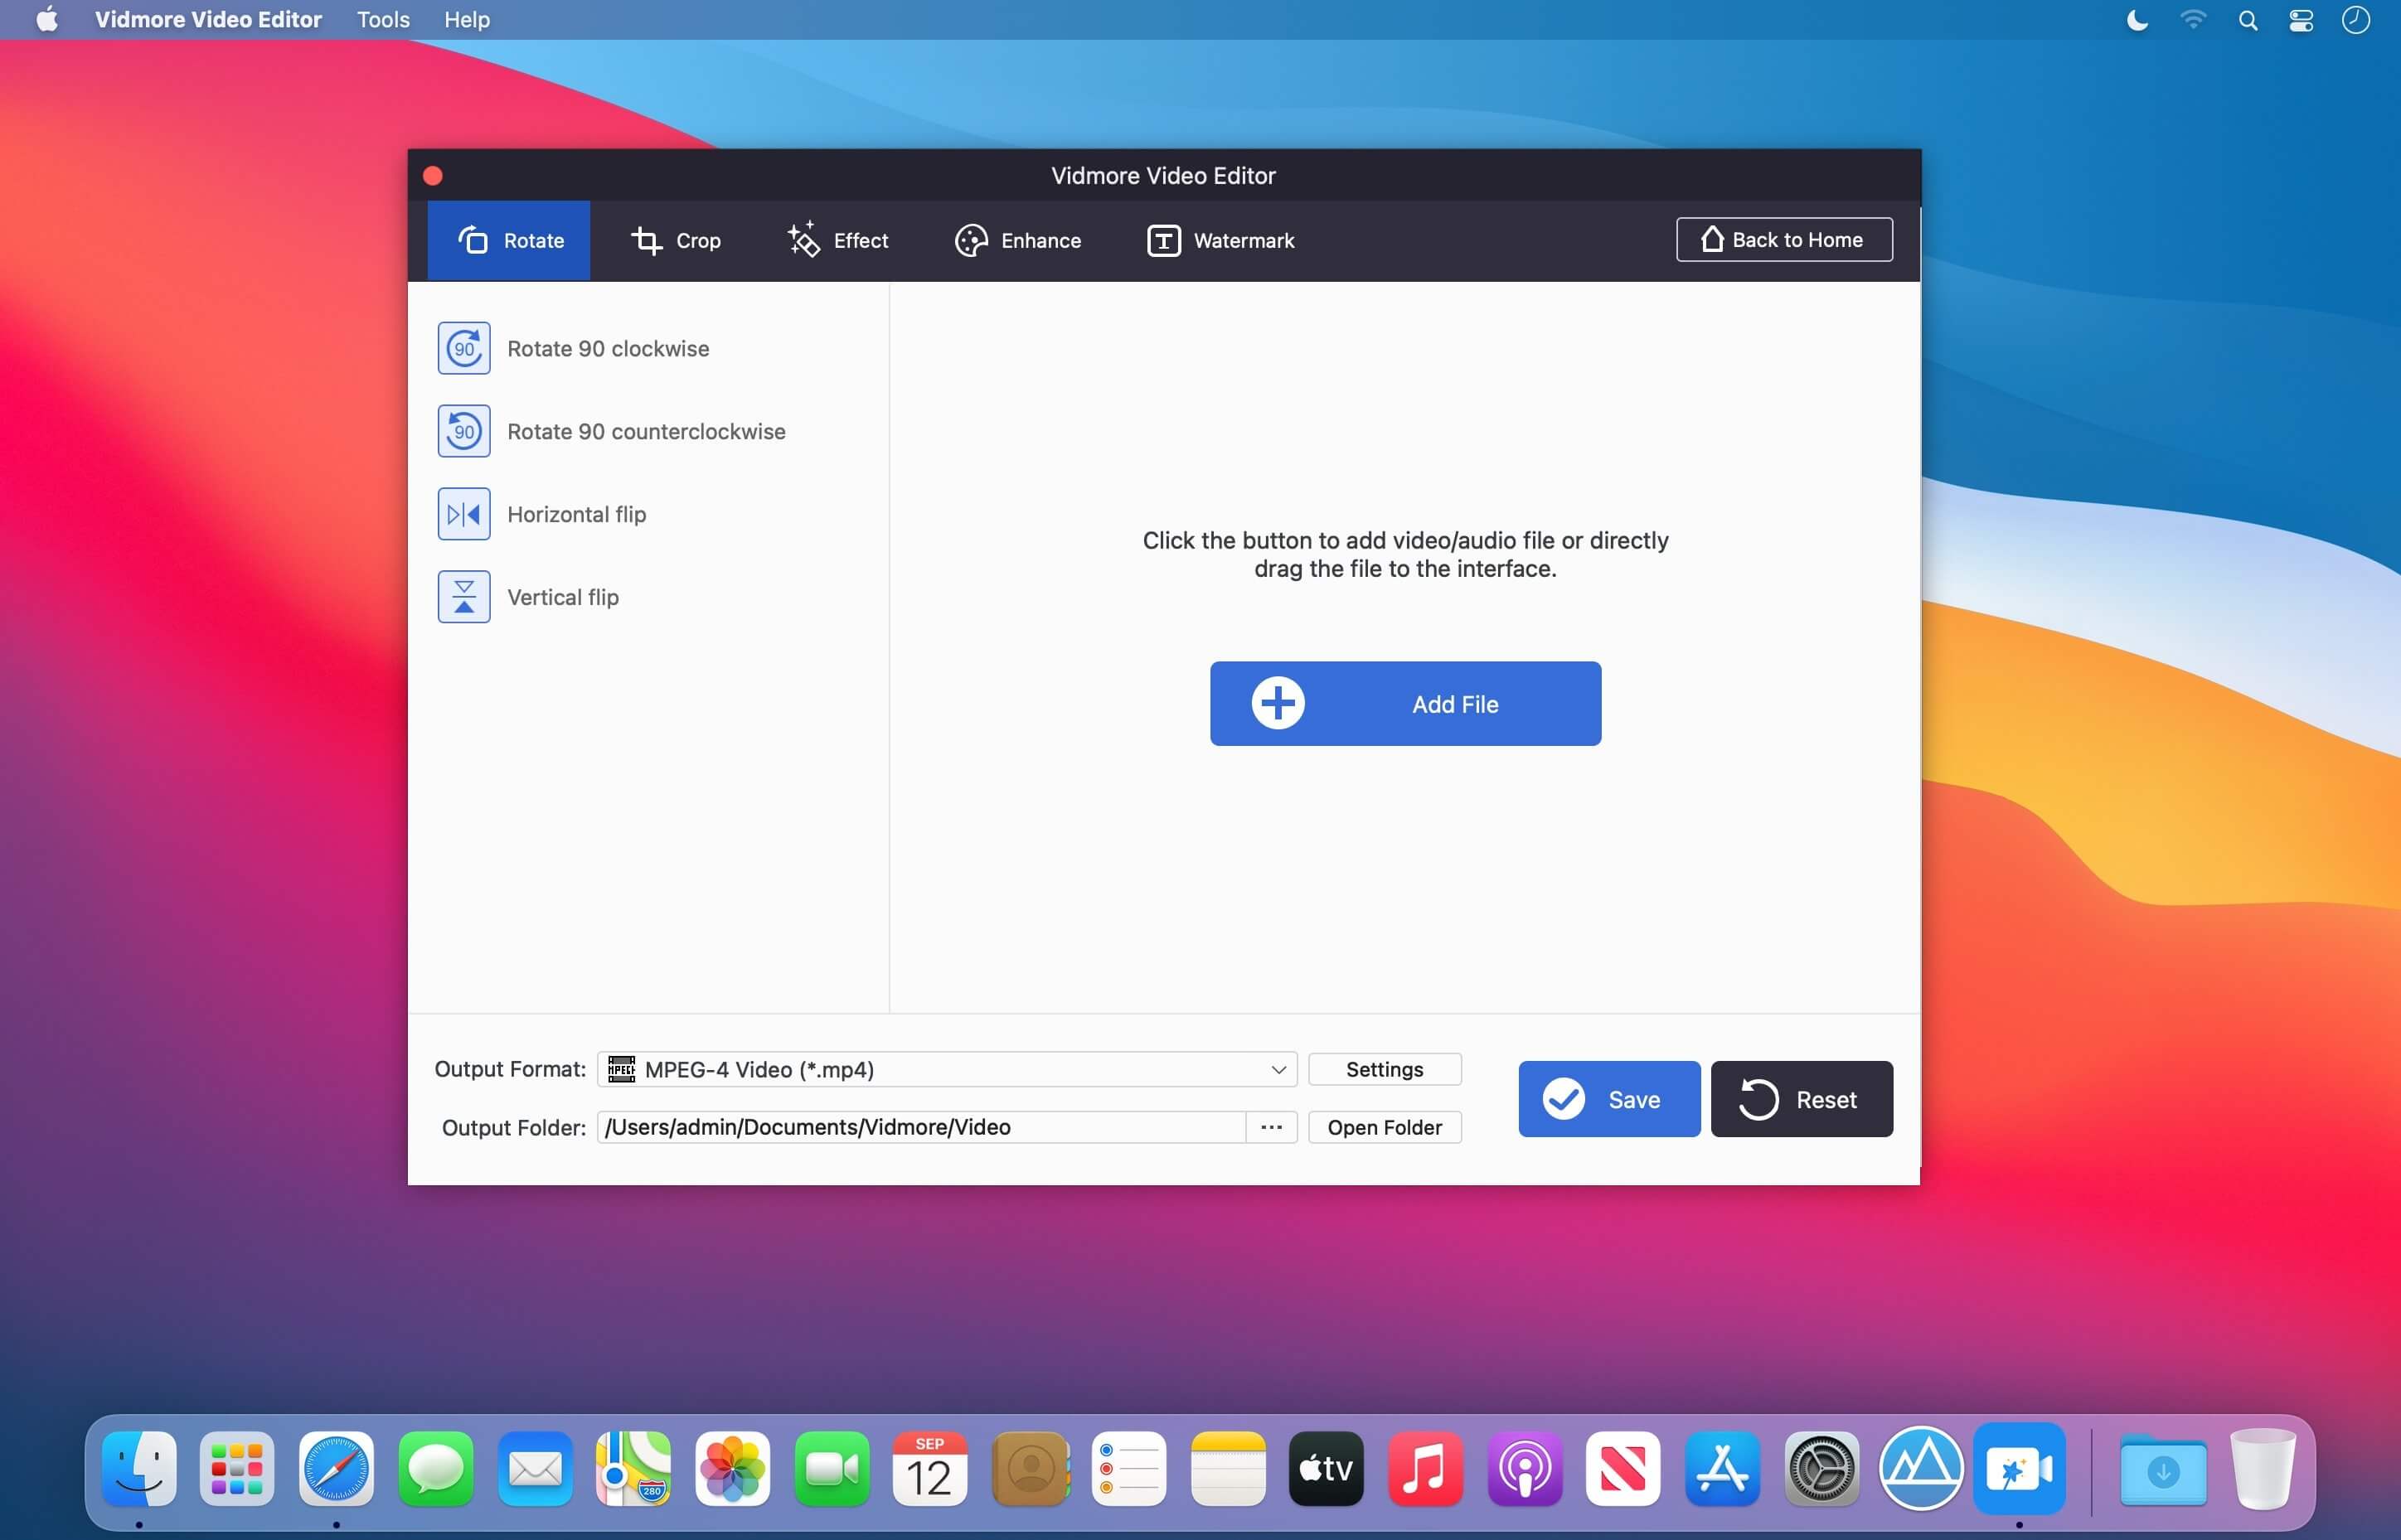This screenshot has height=1540, width=2401.
Task: Open the Tools menu in the menu bar
Action: click(x=383, y=20)
